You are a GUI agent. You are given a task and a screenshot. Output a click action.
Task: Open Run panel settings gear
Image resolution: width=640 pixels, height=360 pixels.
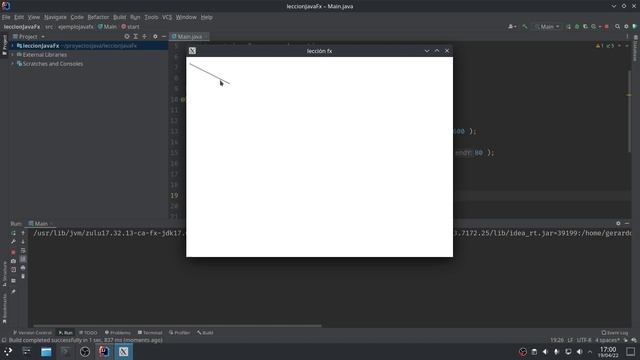pyautogui.click(x=618, y=223)
